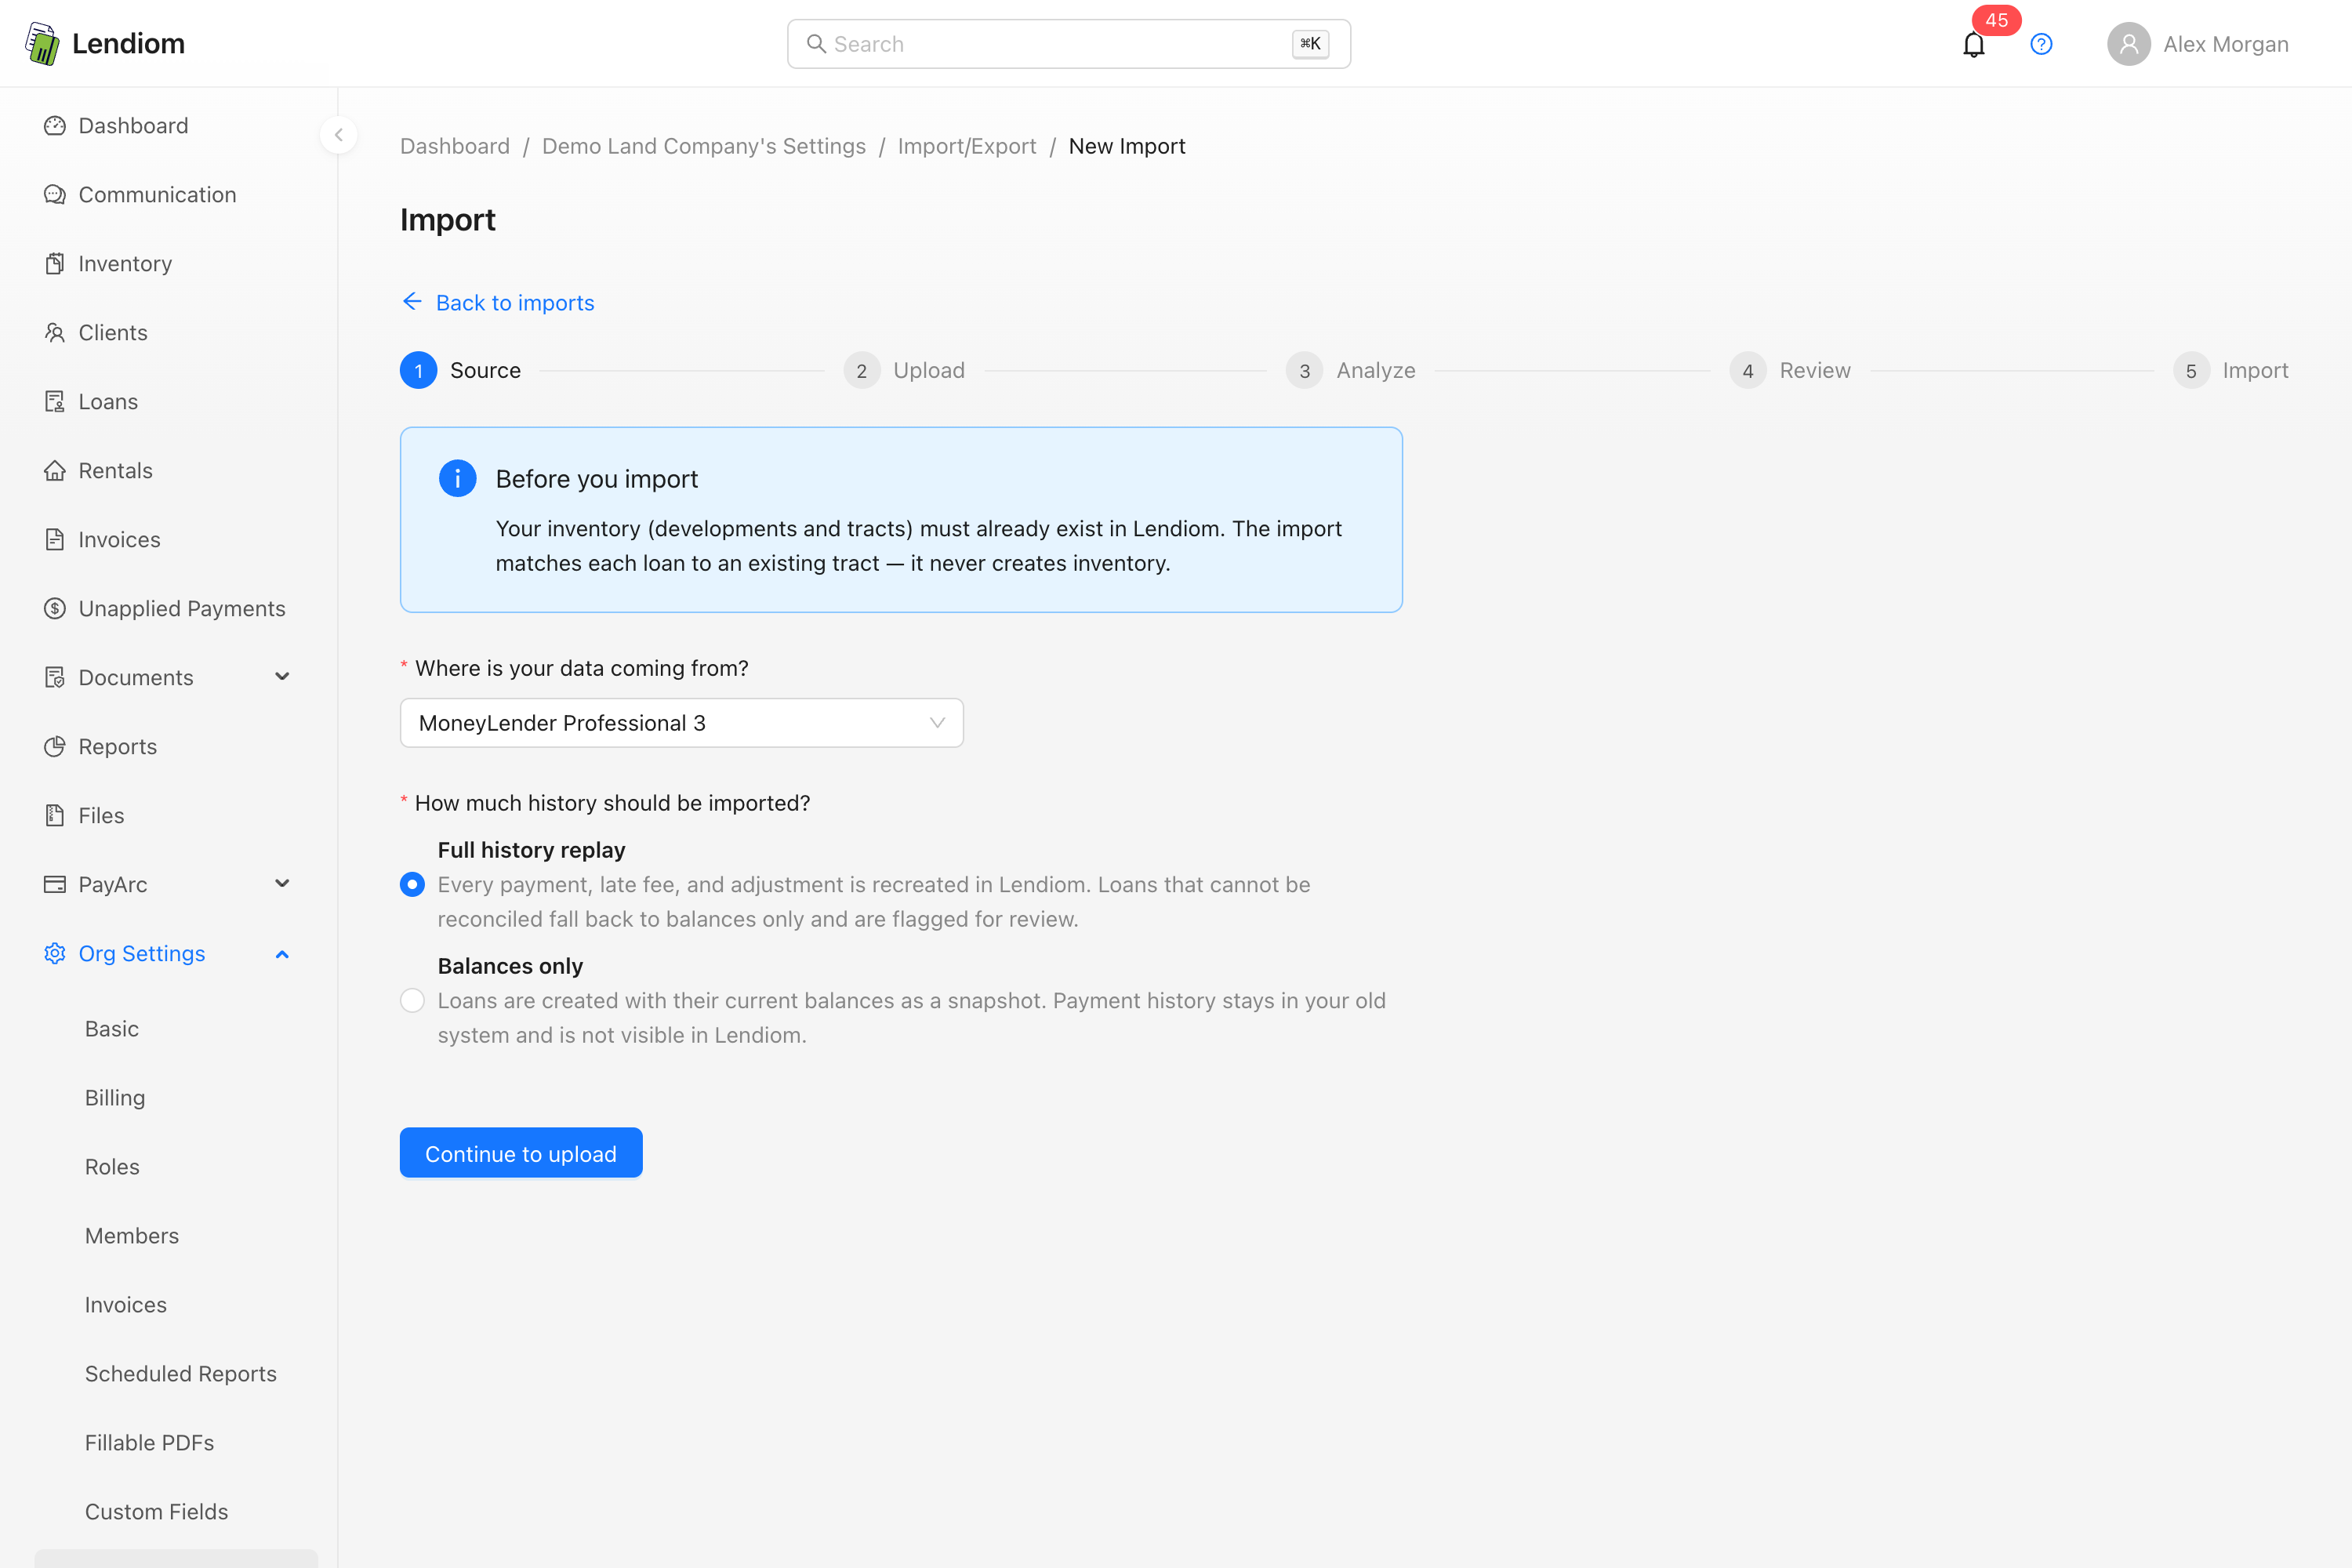Open Scheduled Reports settings
This screenshot has width=2352, height=1568.
click(181, 1374)
